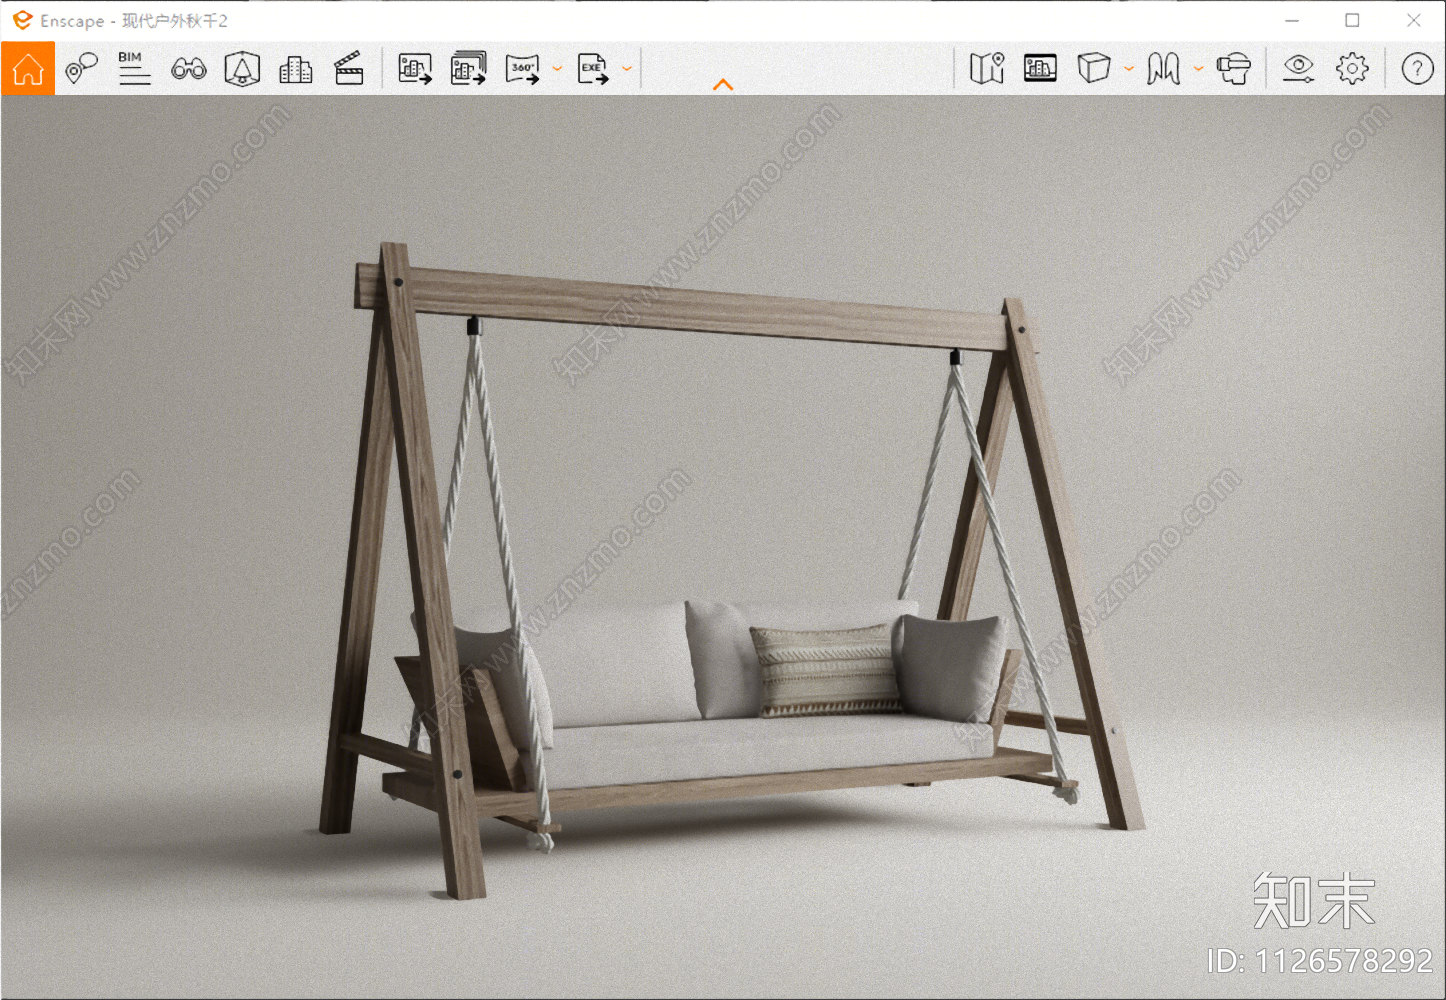Open the Help question mark icon
Viewport: 1446px width, 1000px height.
[1417, 68]
